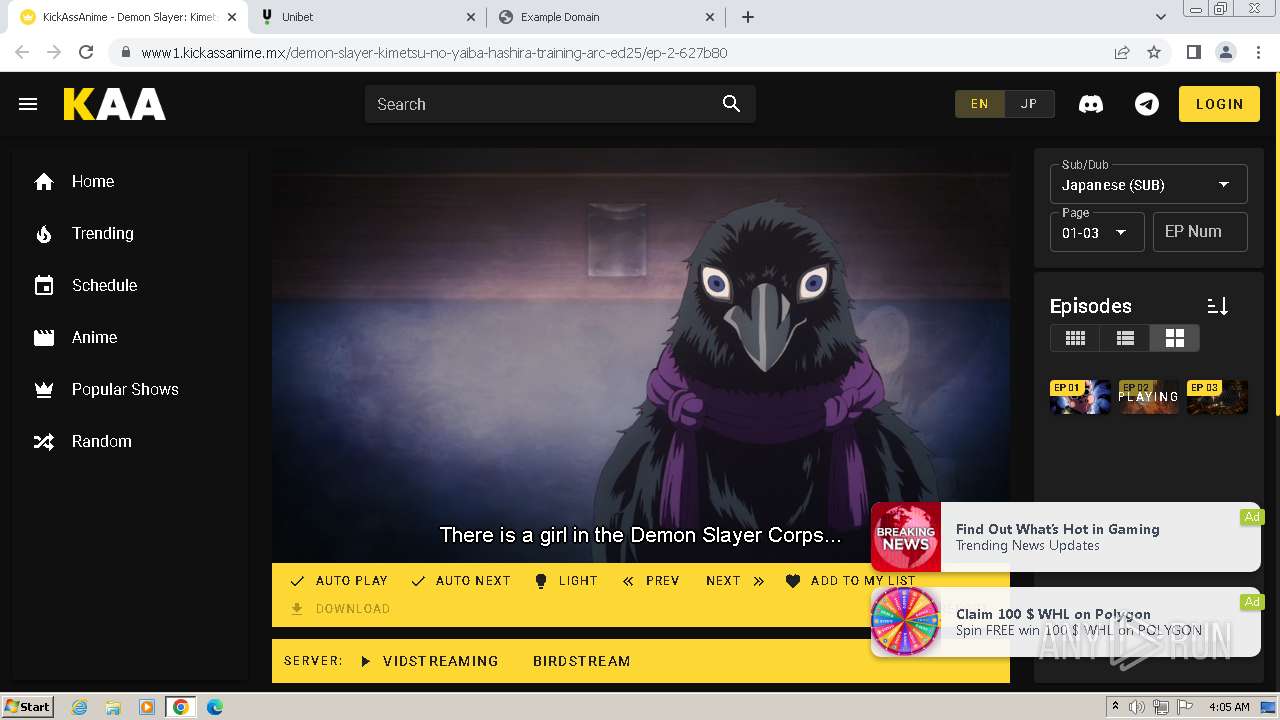Image resolution: width=1280 pixels, height=720 pixels.
Task: Switch episodes to list view
Action: pos(1125,338)
